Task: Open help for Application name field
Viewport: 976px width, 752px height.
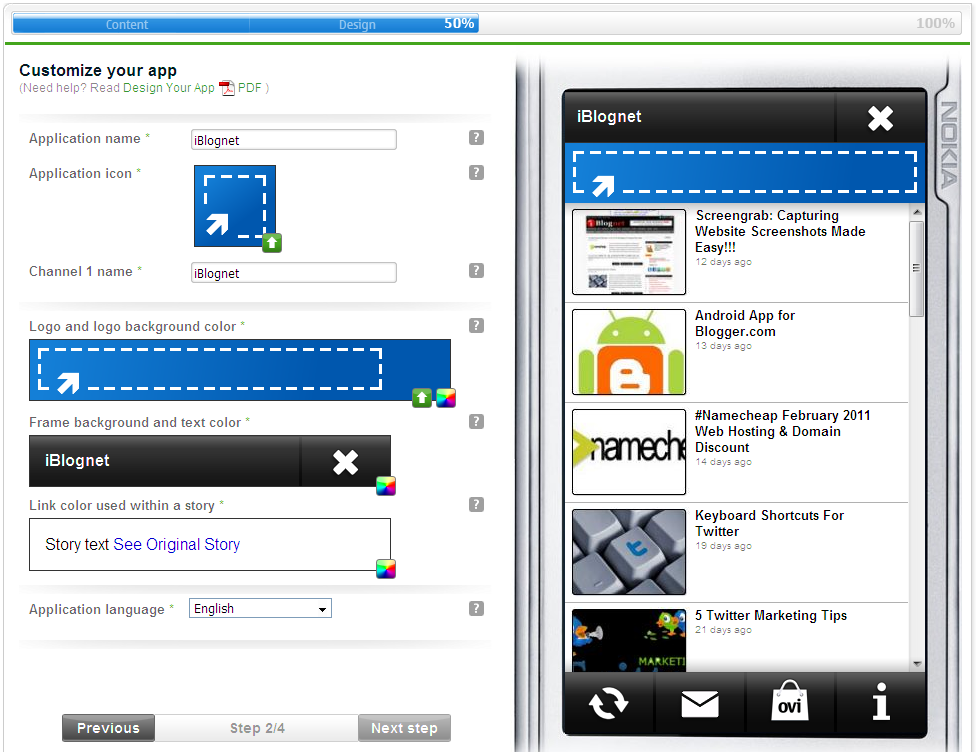Action: [x=476, y=138]
